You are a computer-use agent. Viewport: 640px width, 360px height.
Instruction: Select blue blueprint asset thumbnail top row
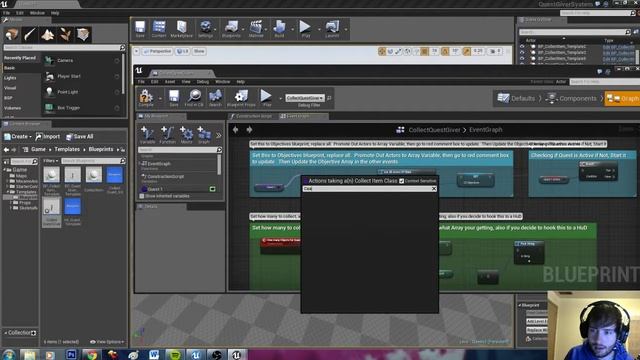click(x=115, y=175)
